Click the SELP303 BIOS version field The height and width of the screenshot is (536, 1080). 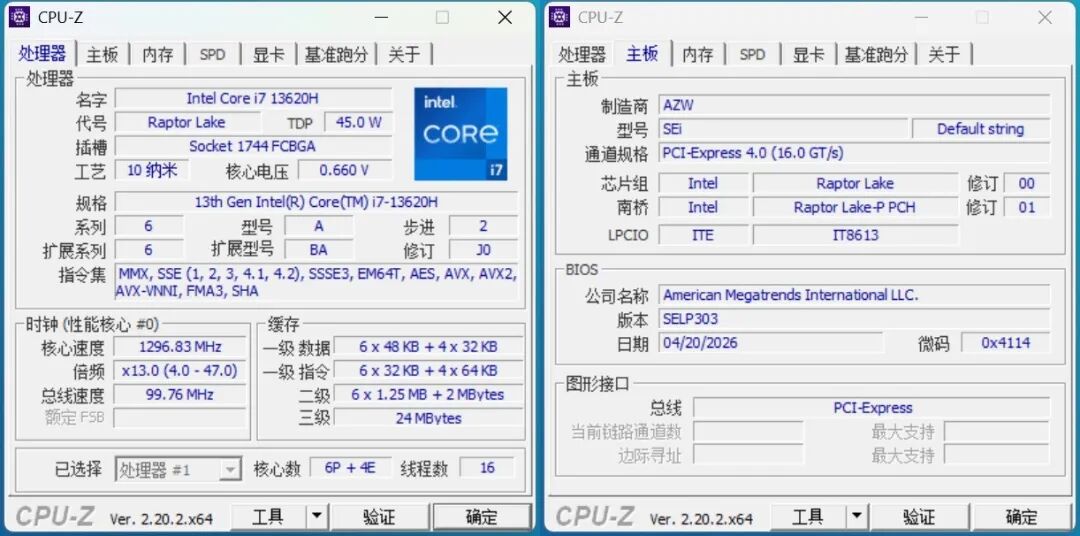tap(854, 319)
